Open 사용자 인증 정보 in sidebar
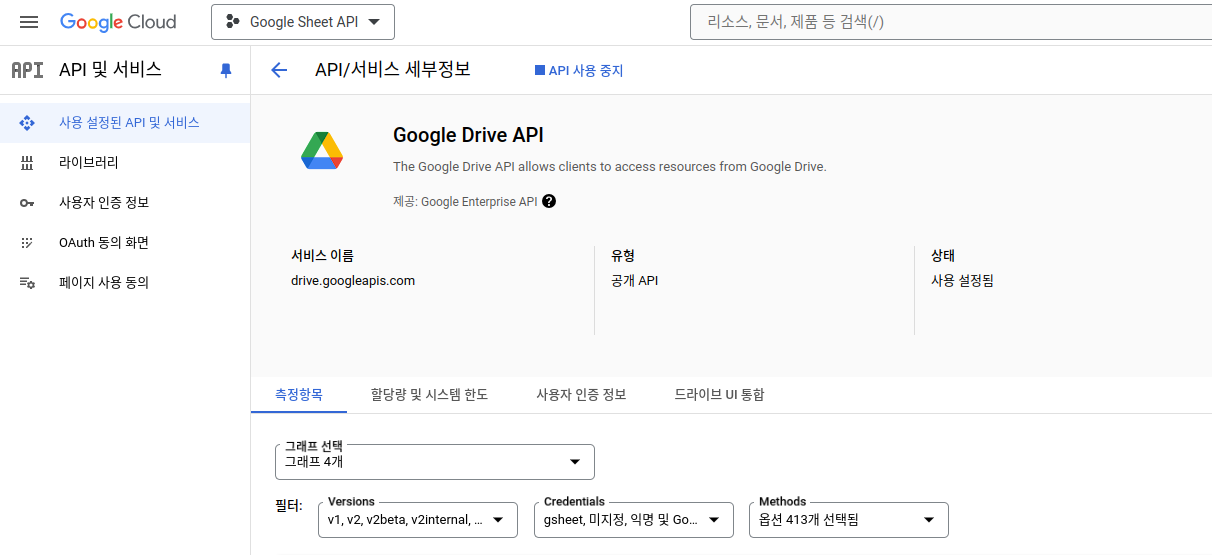Image resolution: width=1212 pixels, height=555 pixels. click(125, 203)
